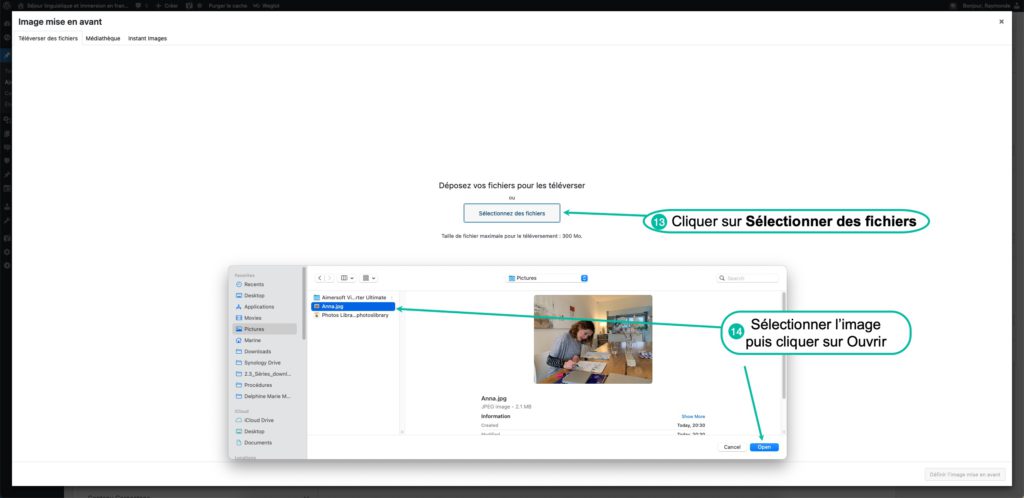The width and height of the screenshot is (1024, 498).
Task: Close the Image mise en avant dialog
Action: (1001, 21)
